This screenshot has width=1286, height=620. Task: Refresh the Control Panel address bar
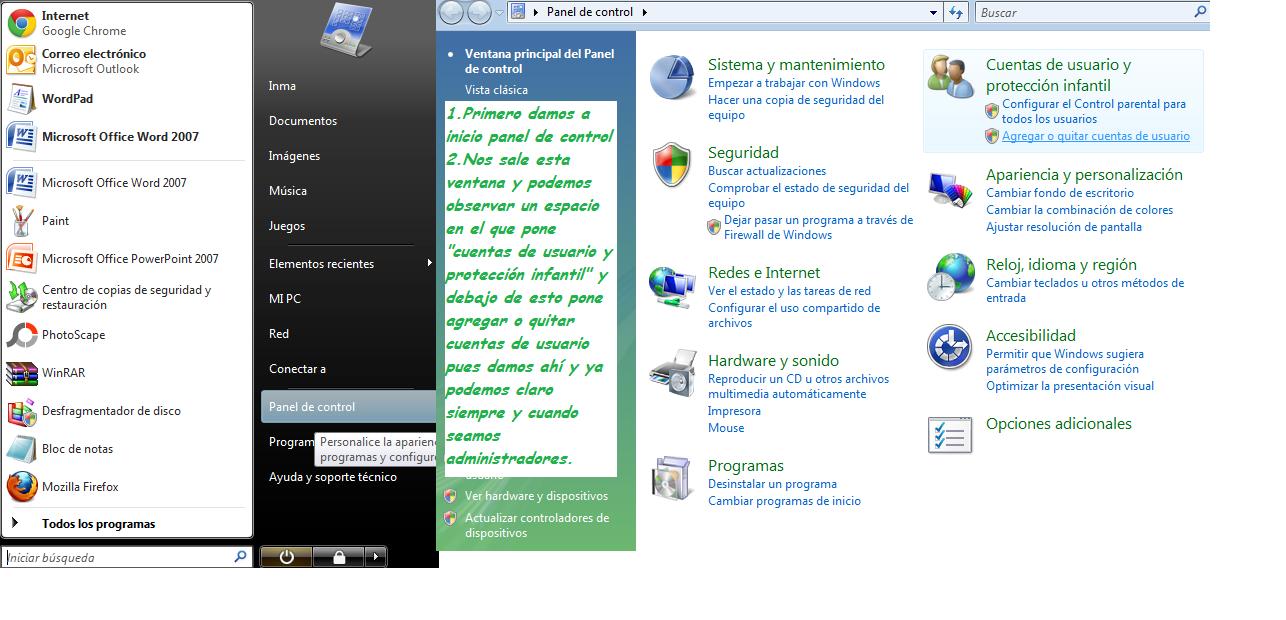[x=956, y=12]
